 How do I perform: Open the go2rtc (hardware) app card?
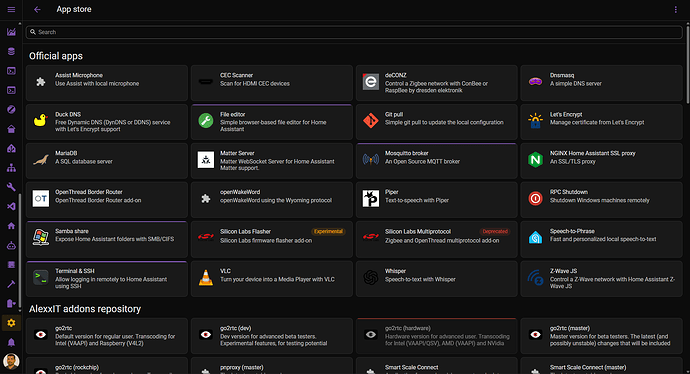tap(437, 336)
